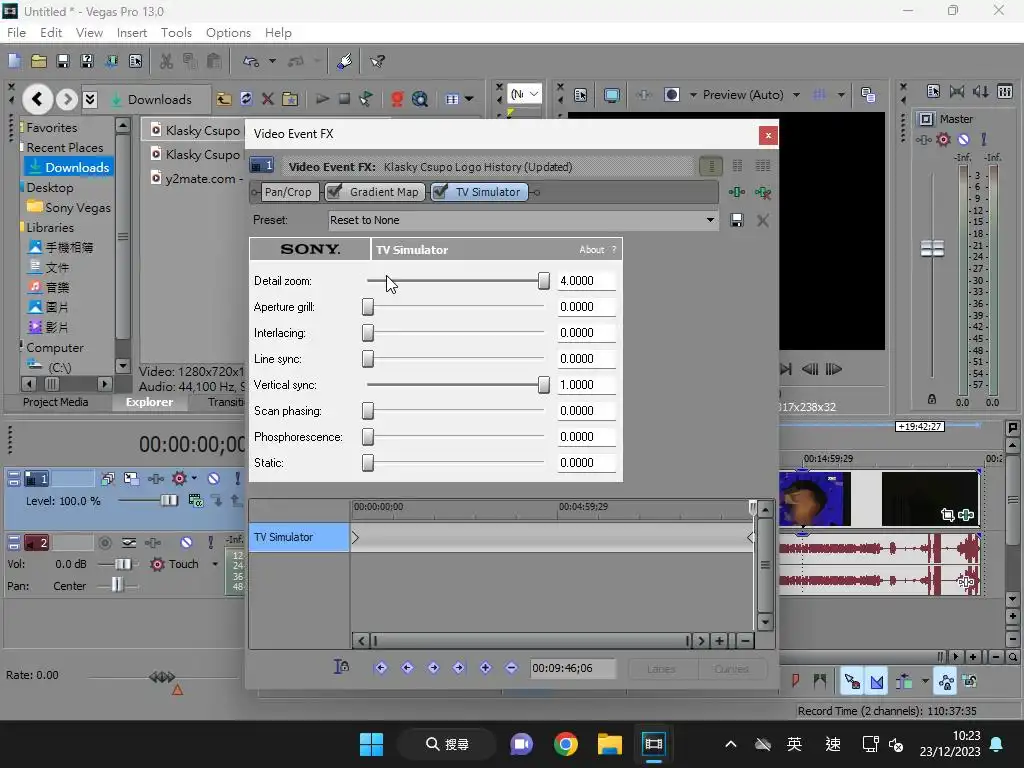Click the New Project icon in toolbar
1024x768 pixels.
(14, 61)
